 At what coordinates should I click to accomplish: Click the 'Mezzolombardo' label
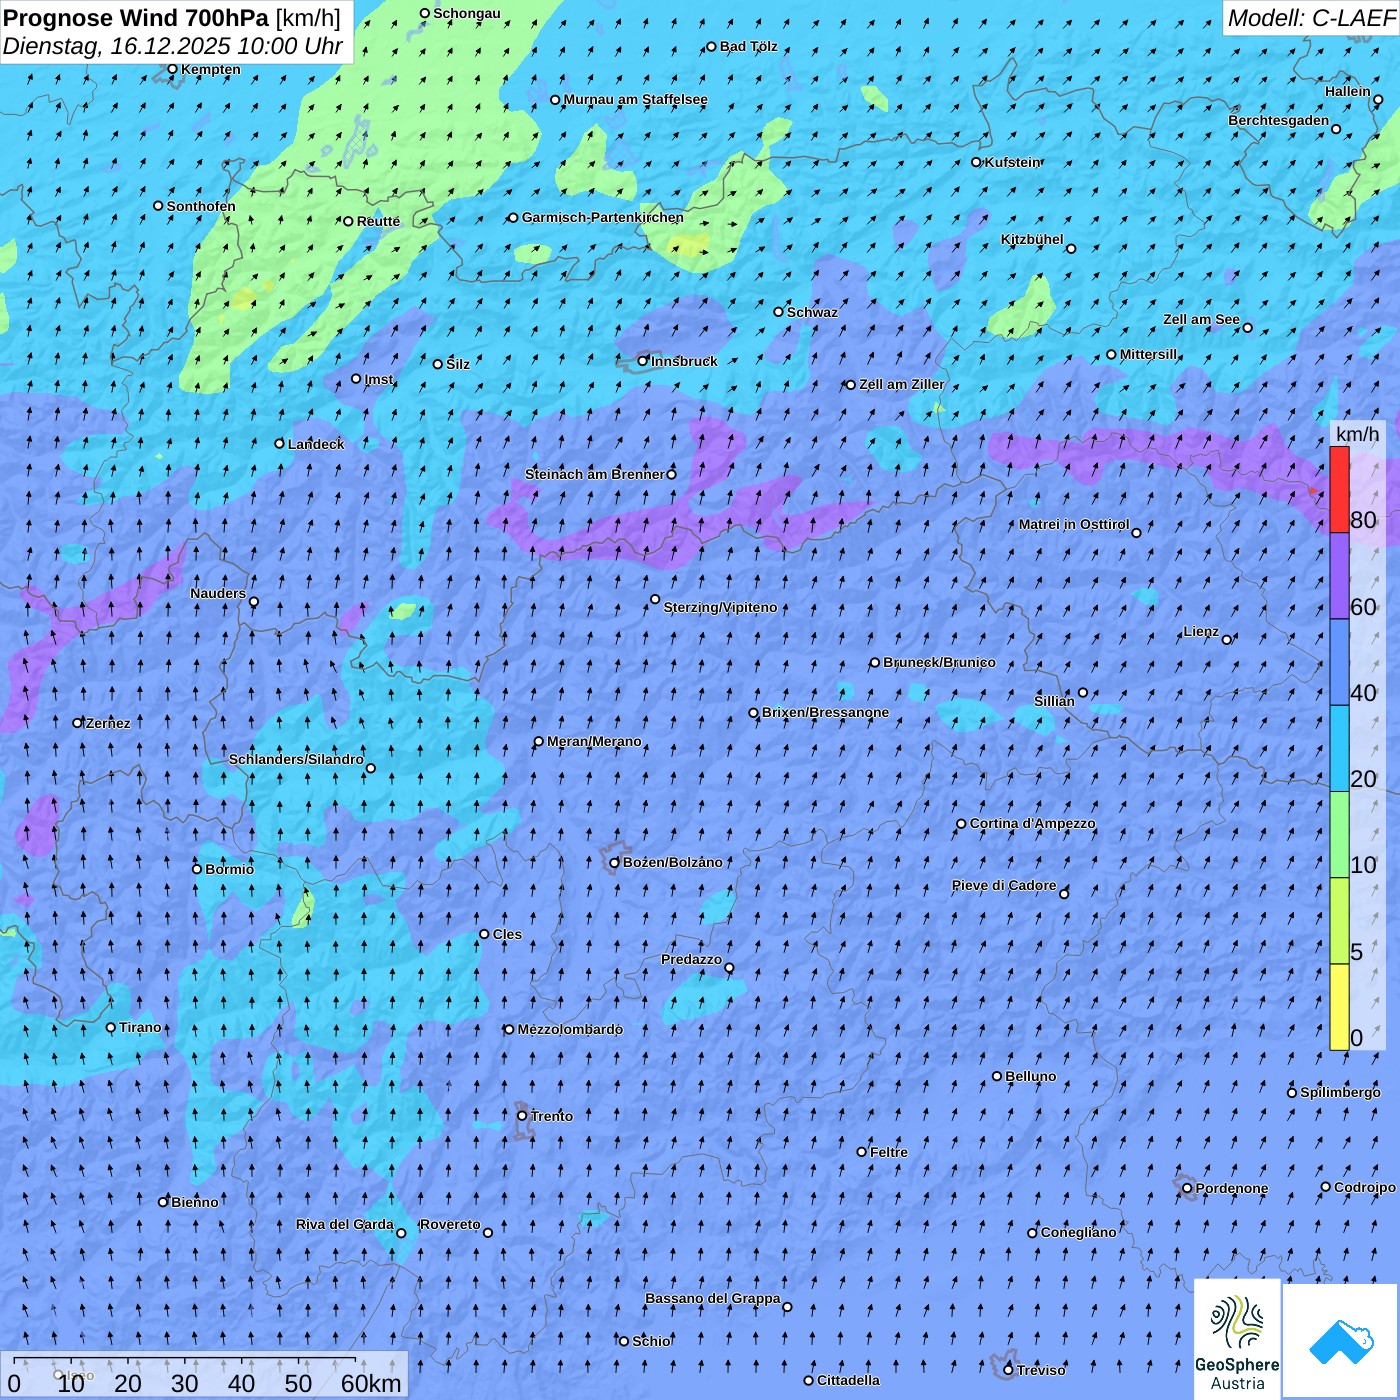point(570,1029)
